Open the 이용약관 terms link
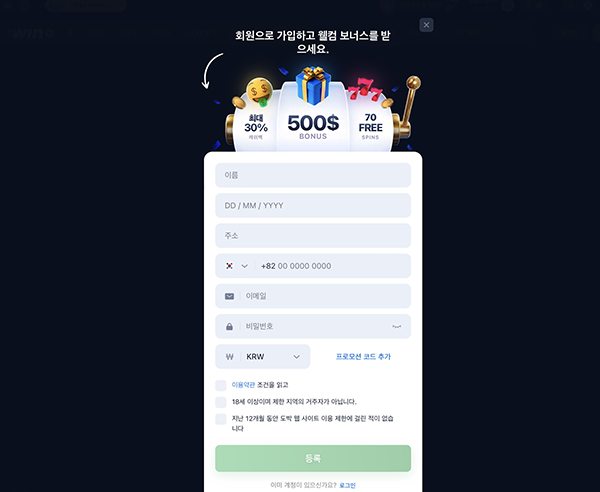 coord(243,385)
